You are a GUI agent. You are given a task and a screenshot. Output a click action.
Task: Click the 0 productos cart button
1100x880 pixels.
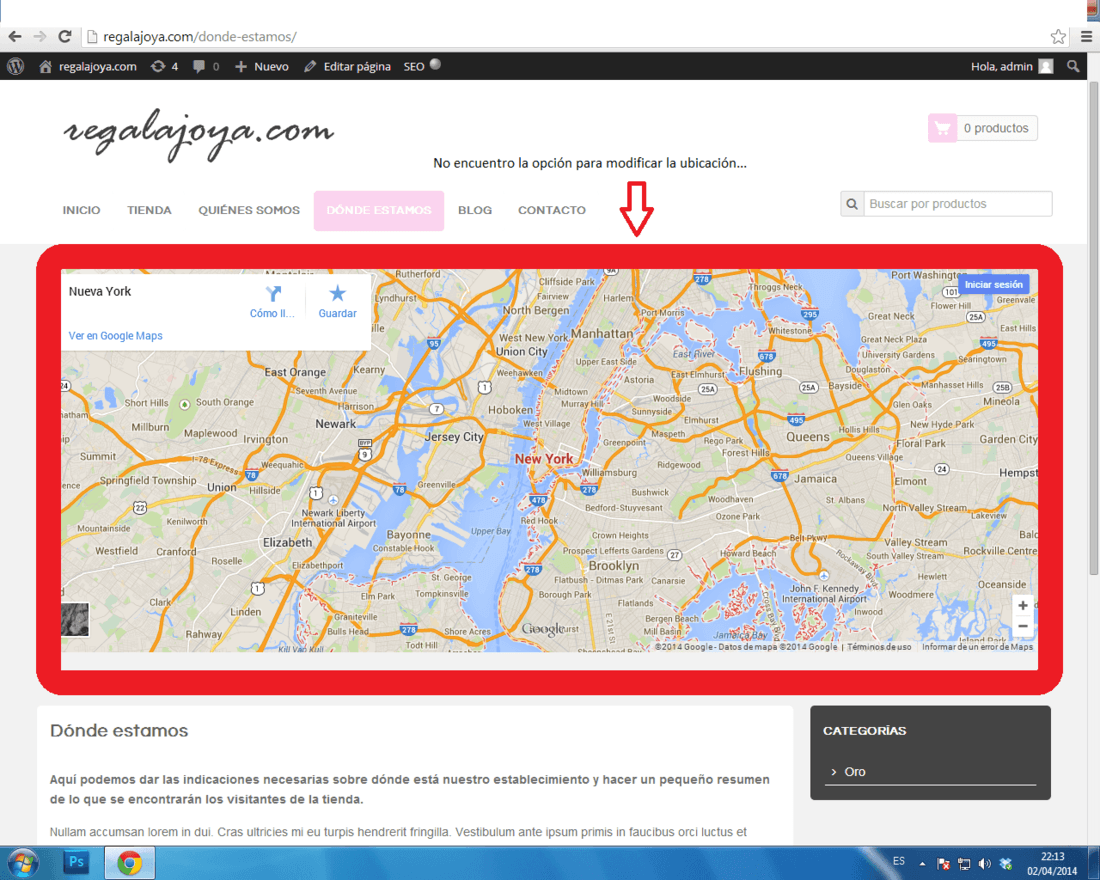(983, 128)
